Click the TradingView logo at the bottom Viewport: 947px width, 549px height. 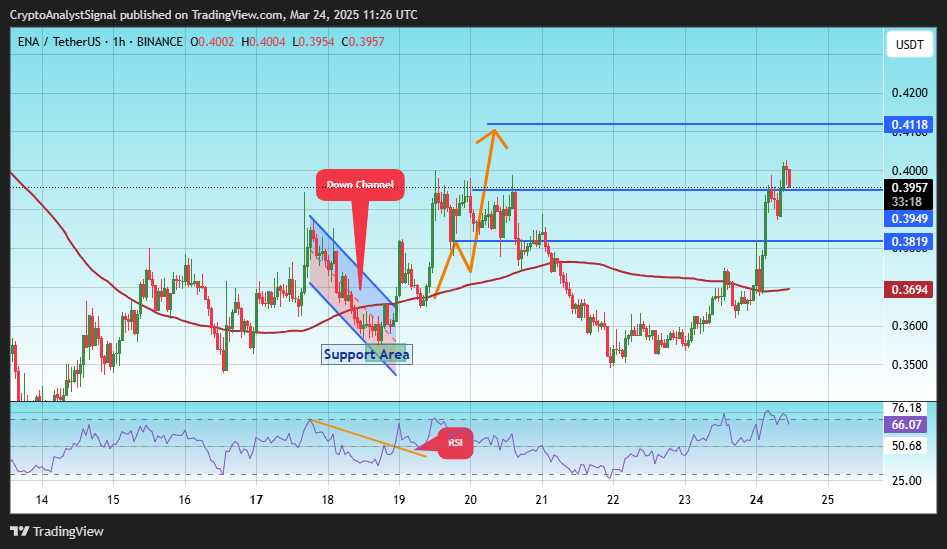point(57,531)
